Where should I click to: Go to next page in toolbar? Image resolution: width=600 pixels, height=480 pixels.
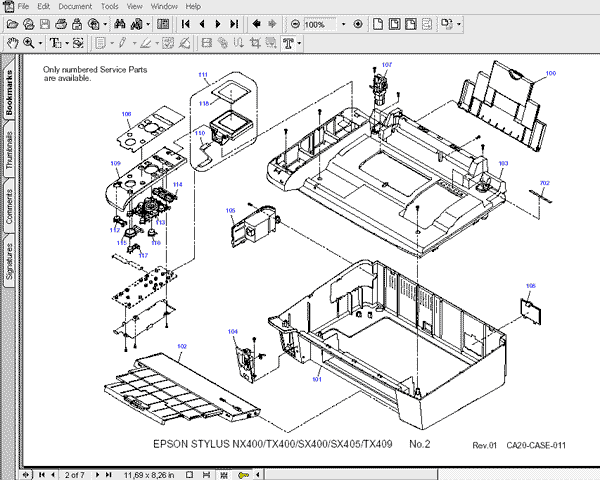pyautogui.click(x=218, y=24)
